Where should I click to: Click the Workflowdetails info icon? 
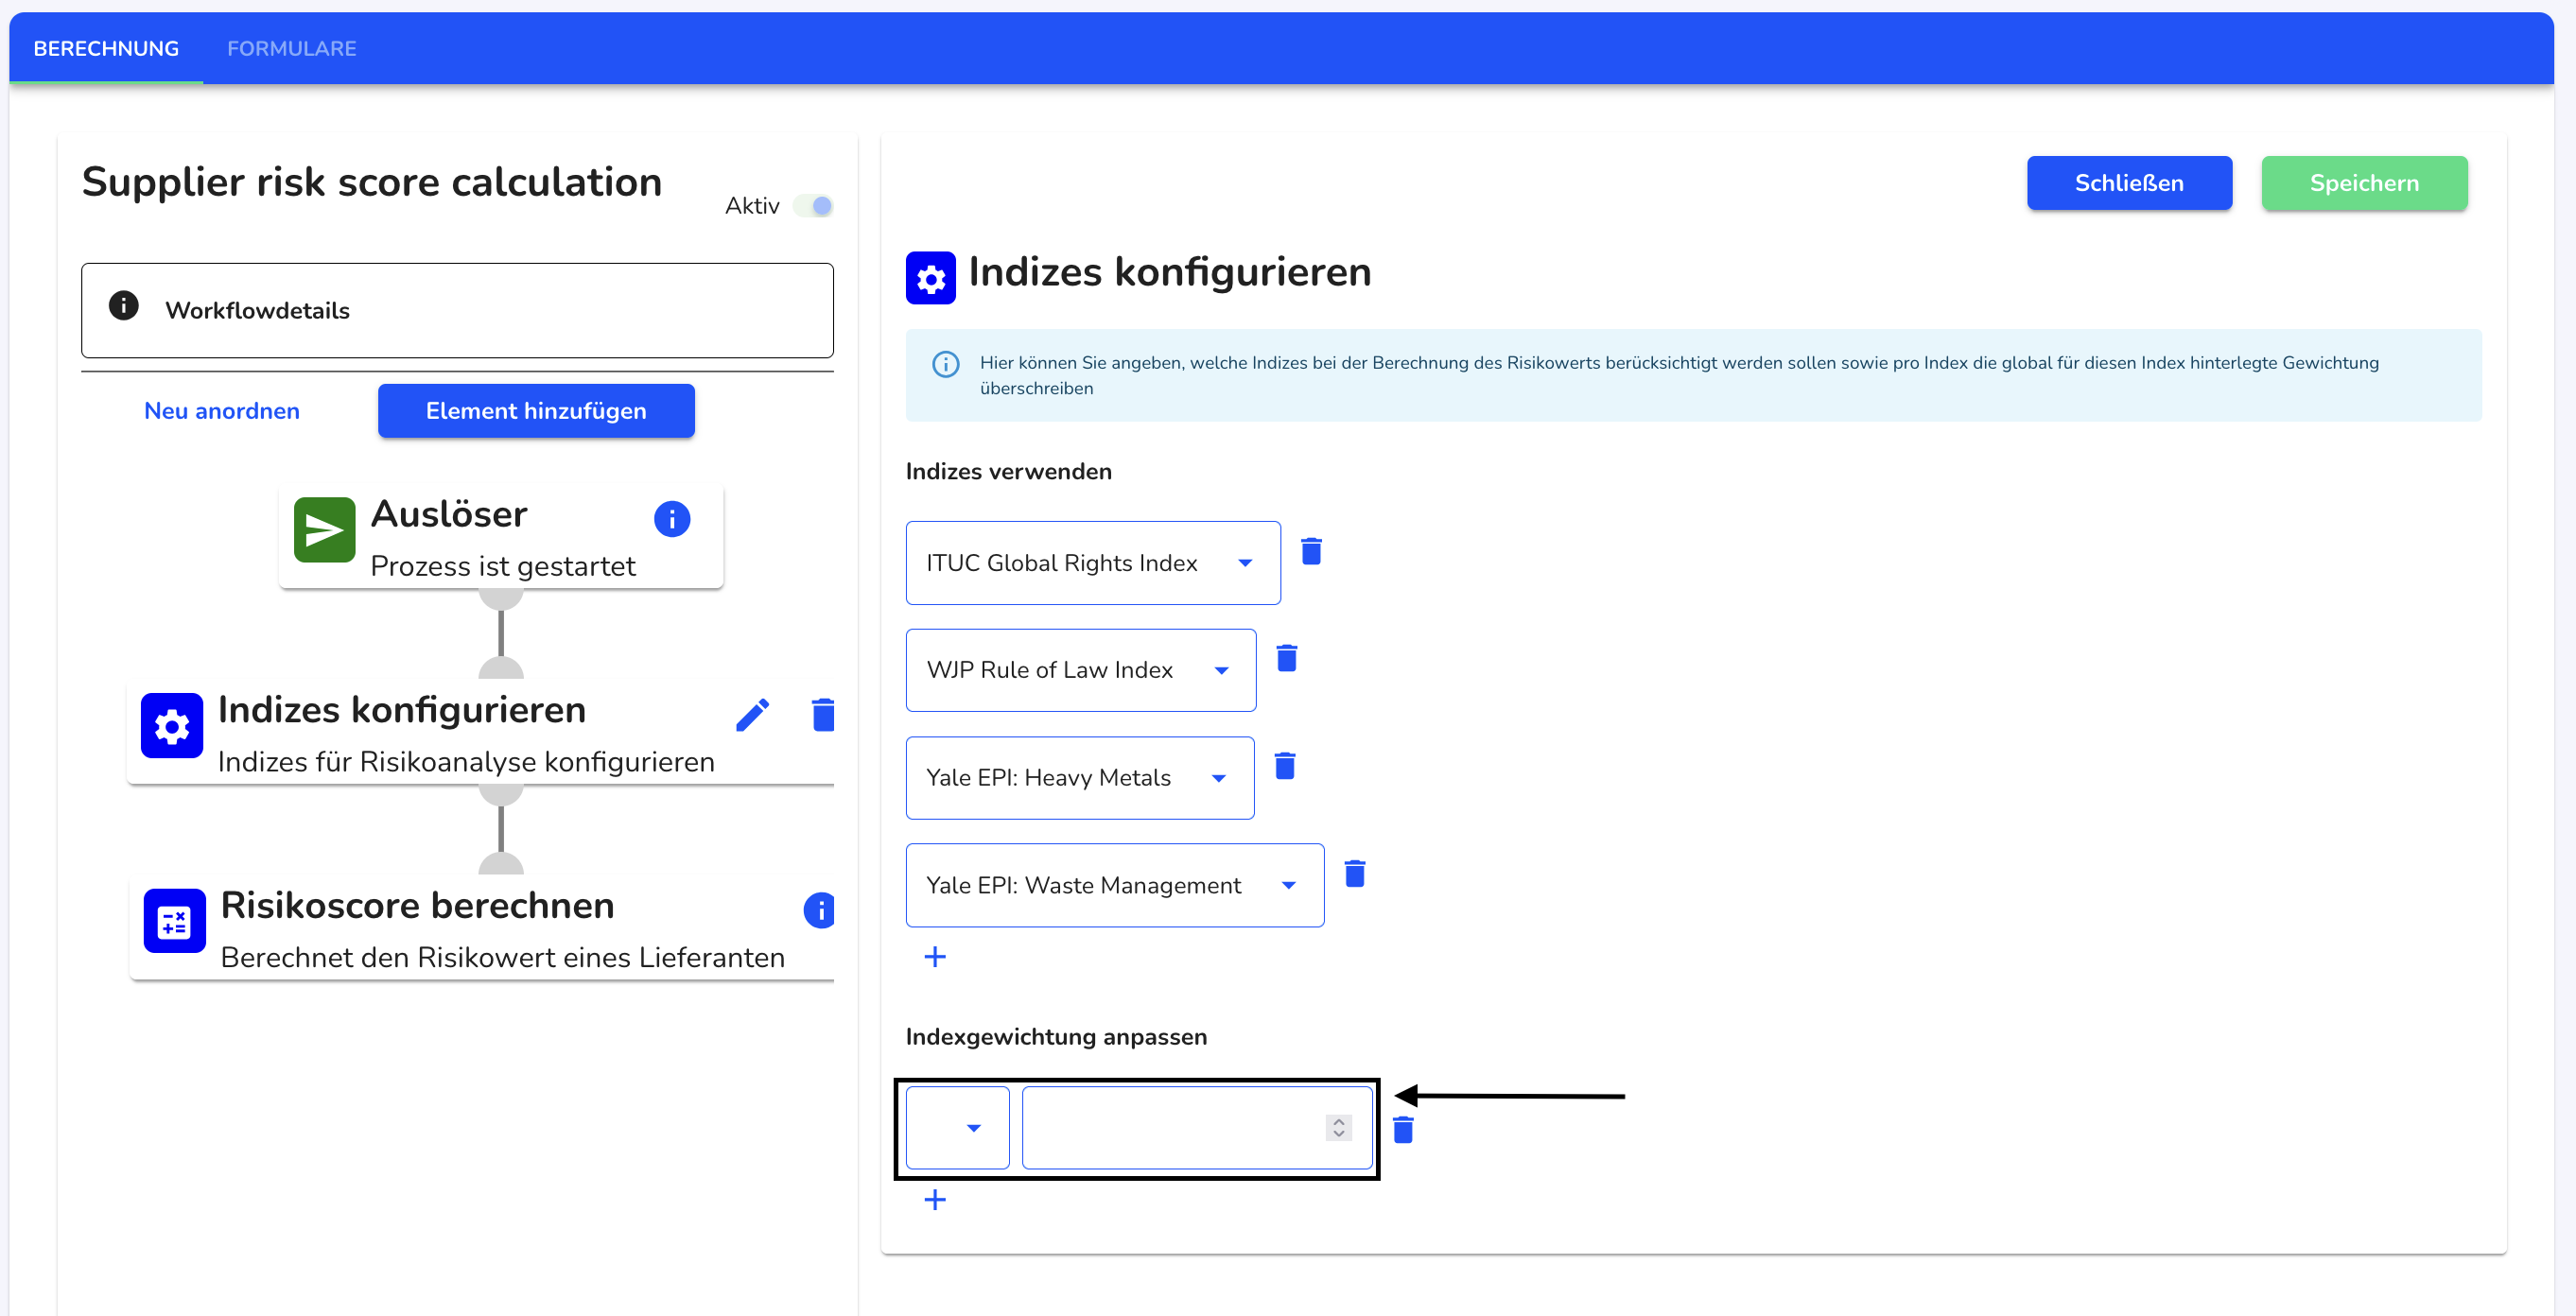point(123,305)
